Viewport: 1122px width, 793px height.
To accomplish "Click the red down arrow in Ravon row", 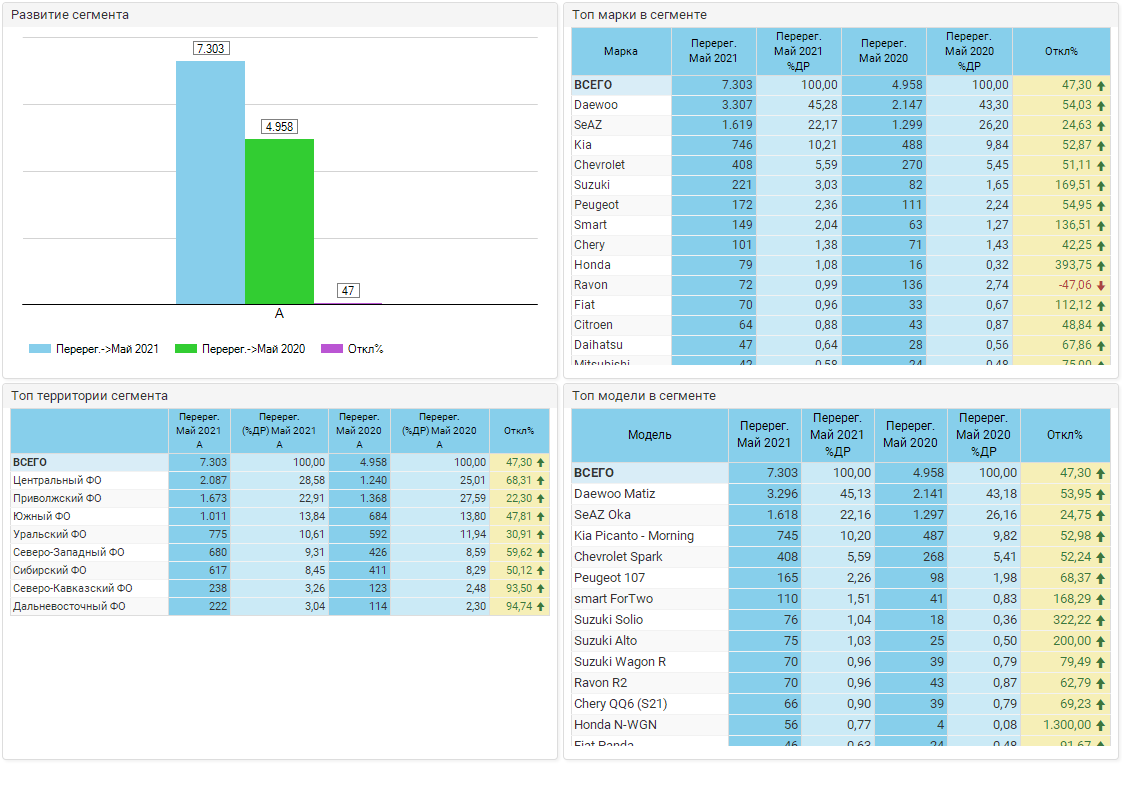I will 1101,285.
